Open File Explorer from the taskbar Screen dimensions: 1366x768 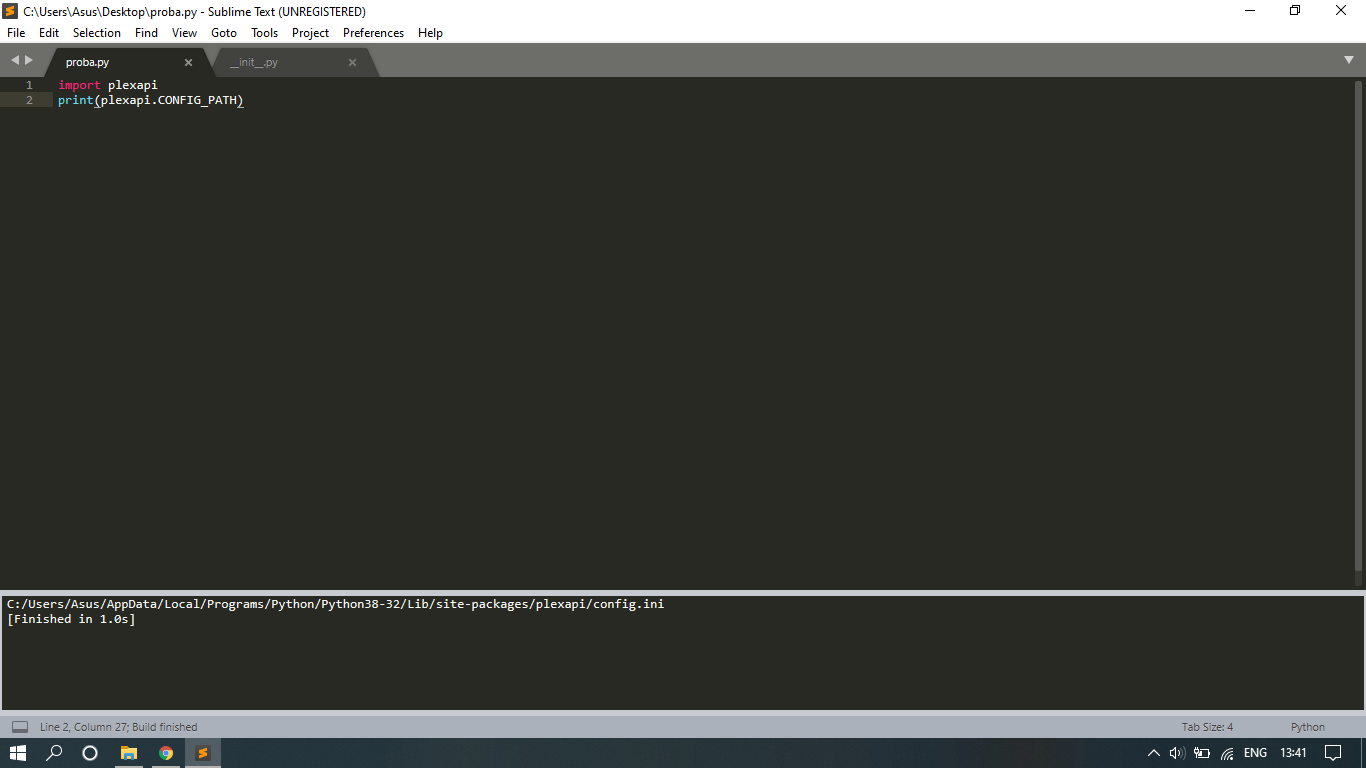pos(129,752)
